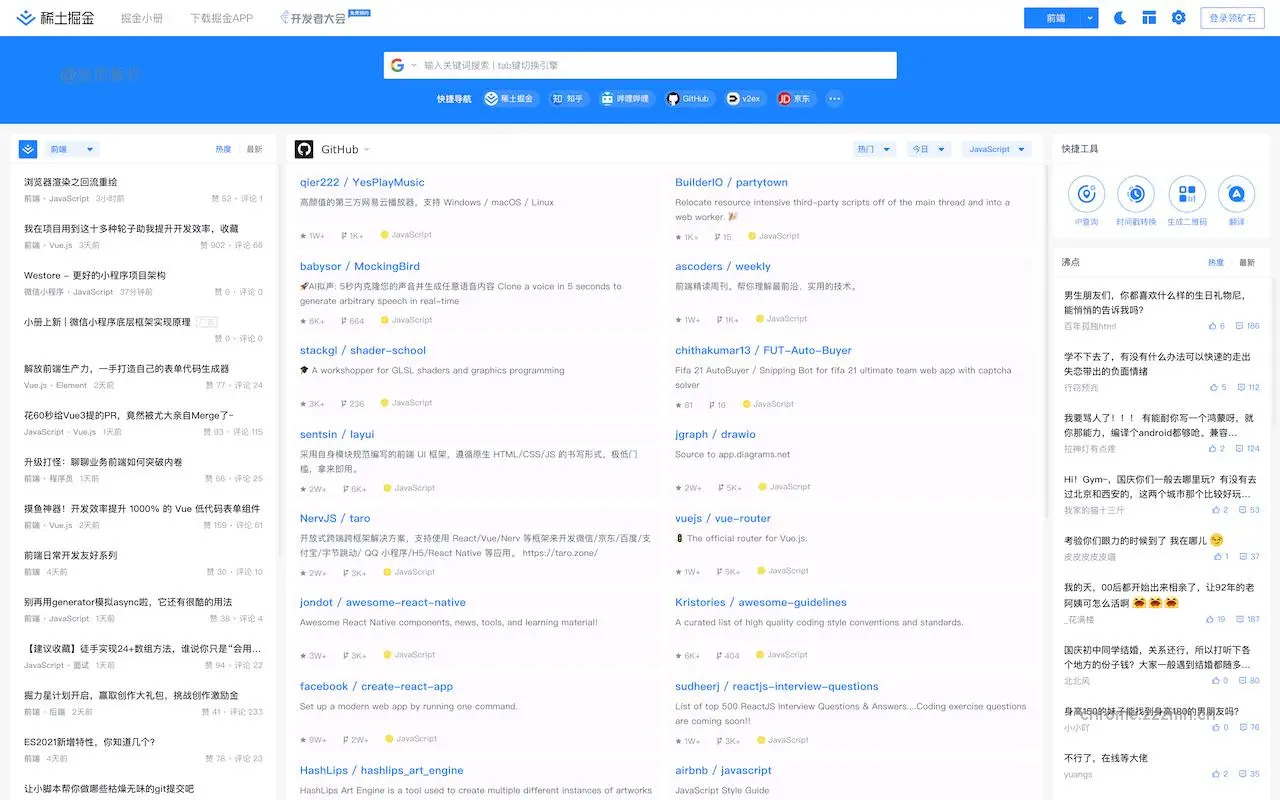Switch left article list sorting to 最新
1280x800 pixels.
(x=254, y=149)
